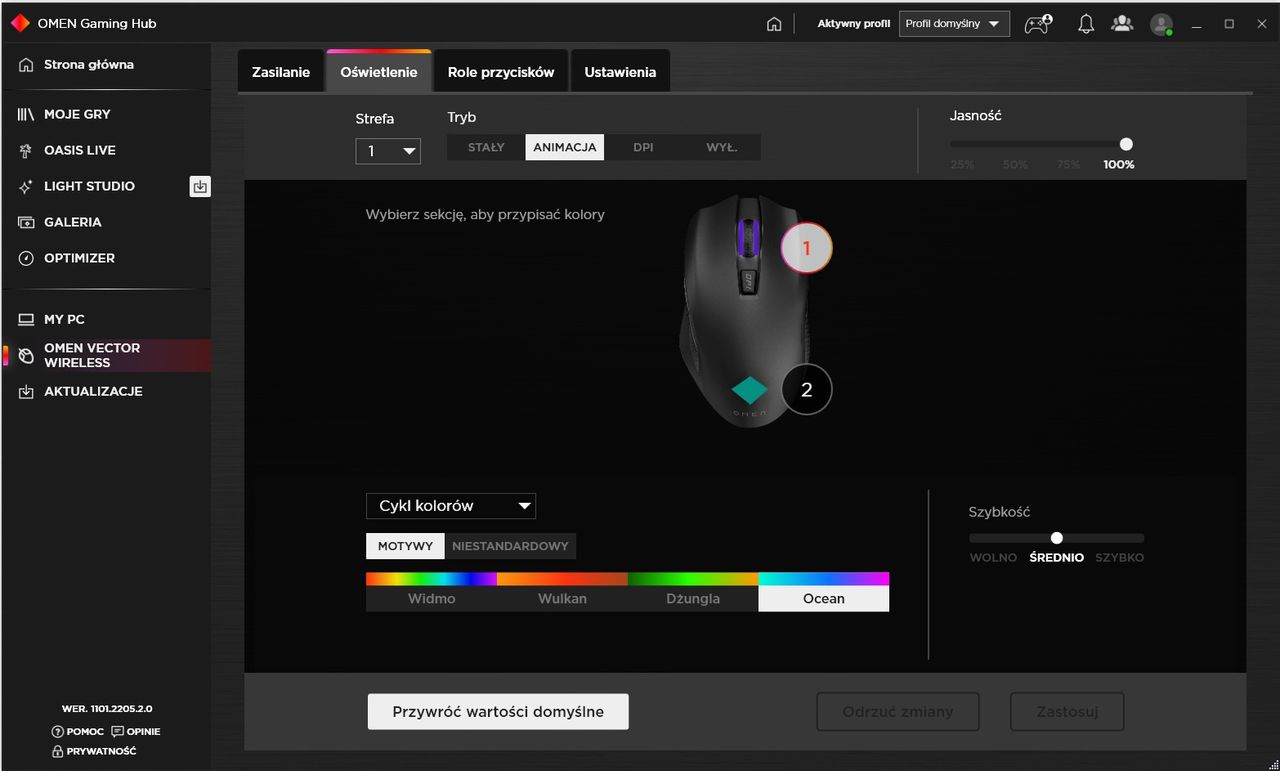Click the MY PC laptop icon
The image size is (1280, 771).
(x=26, y=320)
